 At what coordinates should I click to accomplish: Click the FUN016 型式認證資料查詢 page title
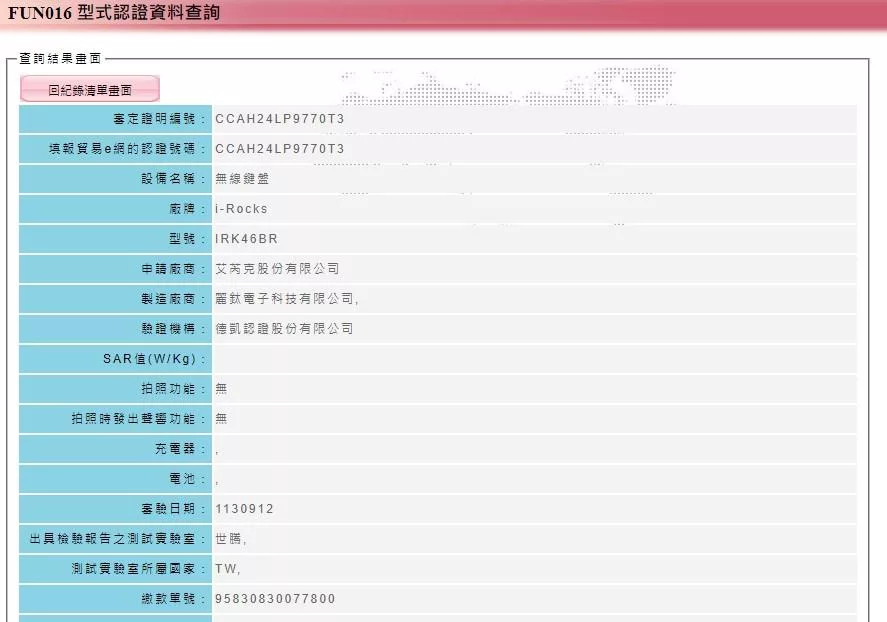[x=115, y=13]
